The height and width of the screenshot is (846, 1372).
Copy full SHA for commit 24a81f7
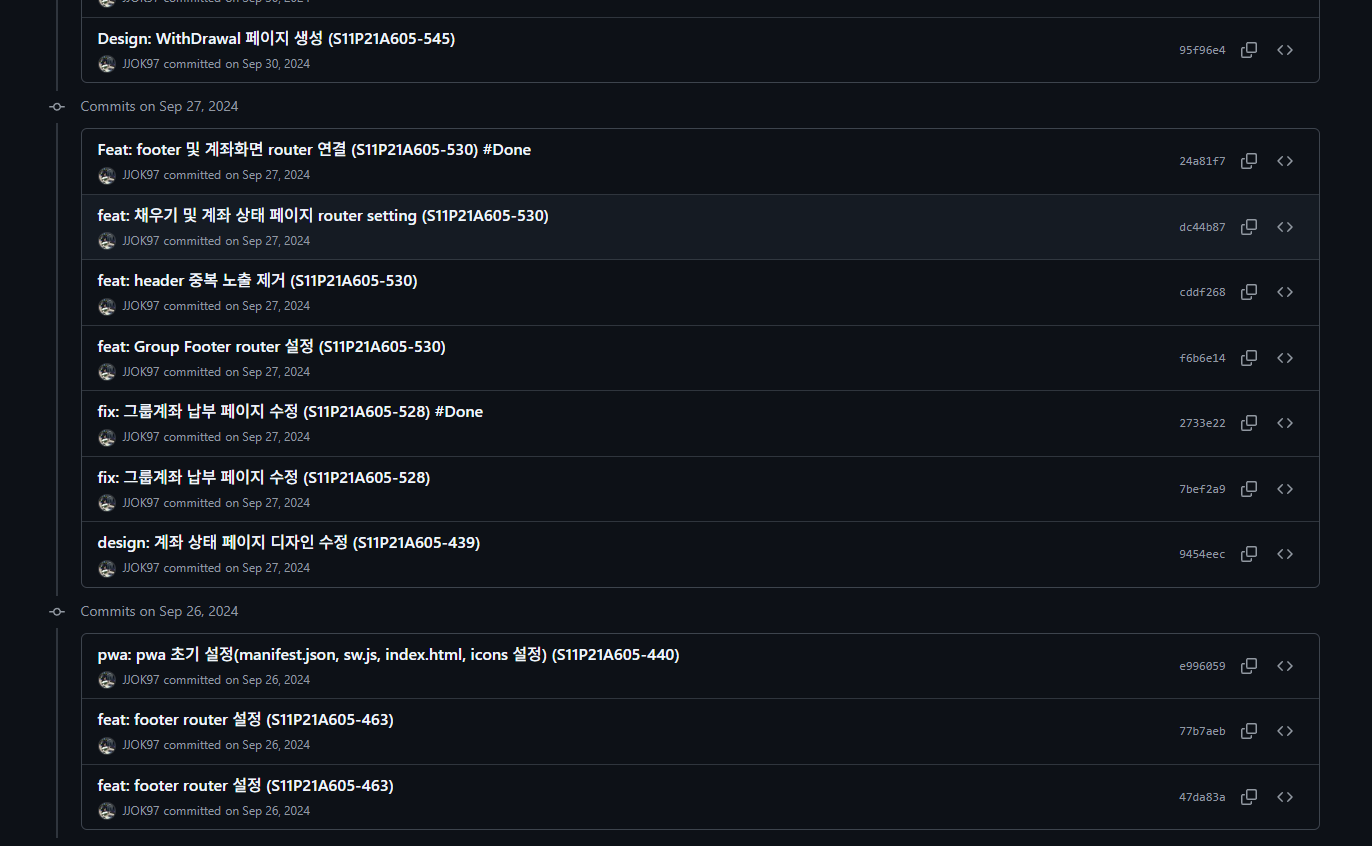pyautogui.click(x=1249, y=161)
